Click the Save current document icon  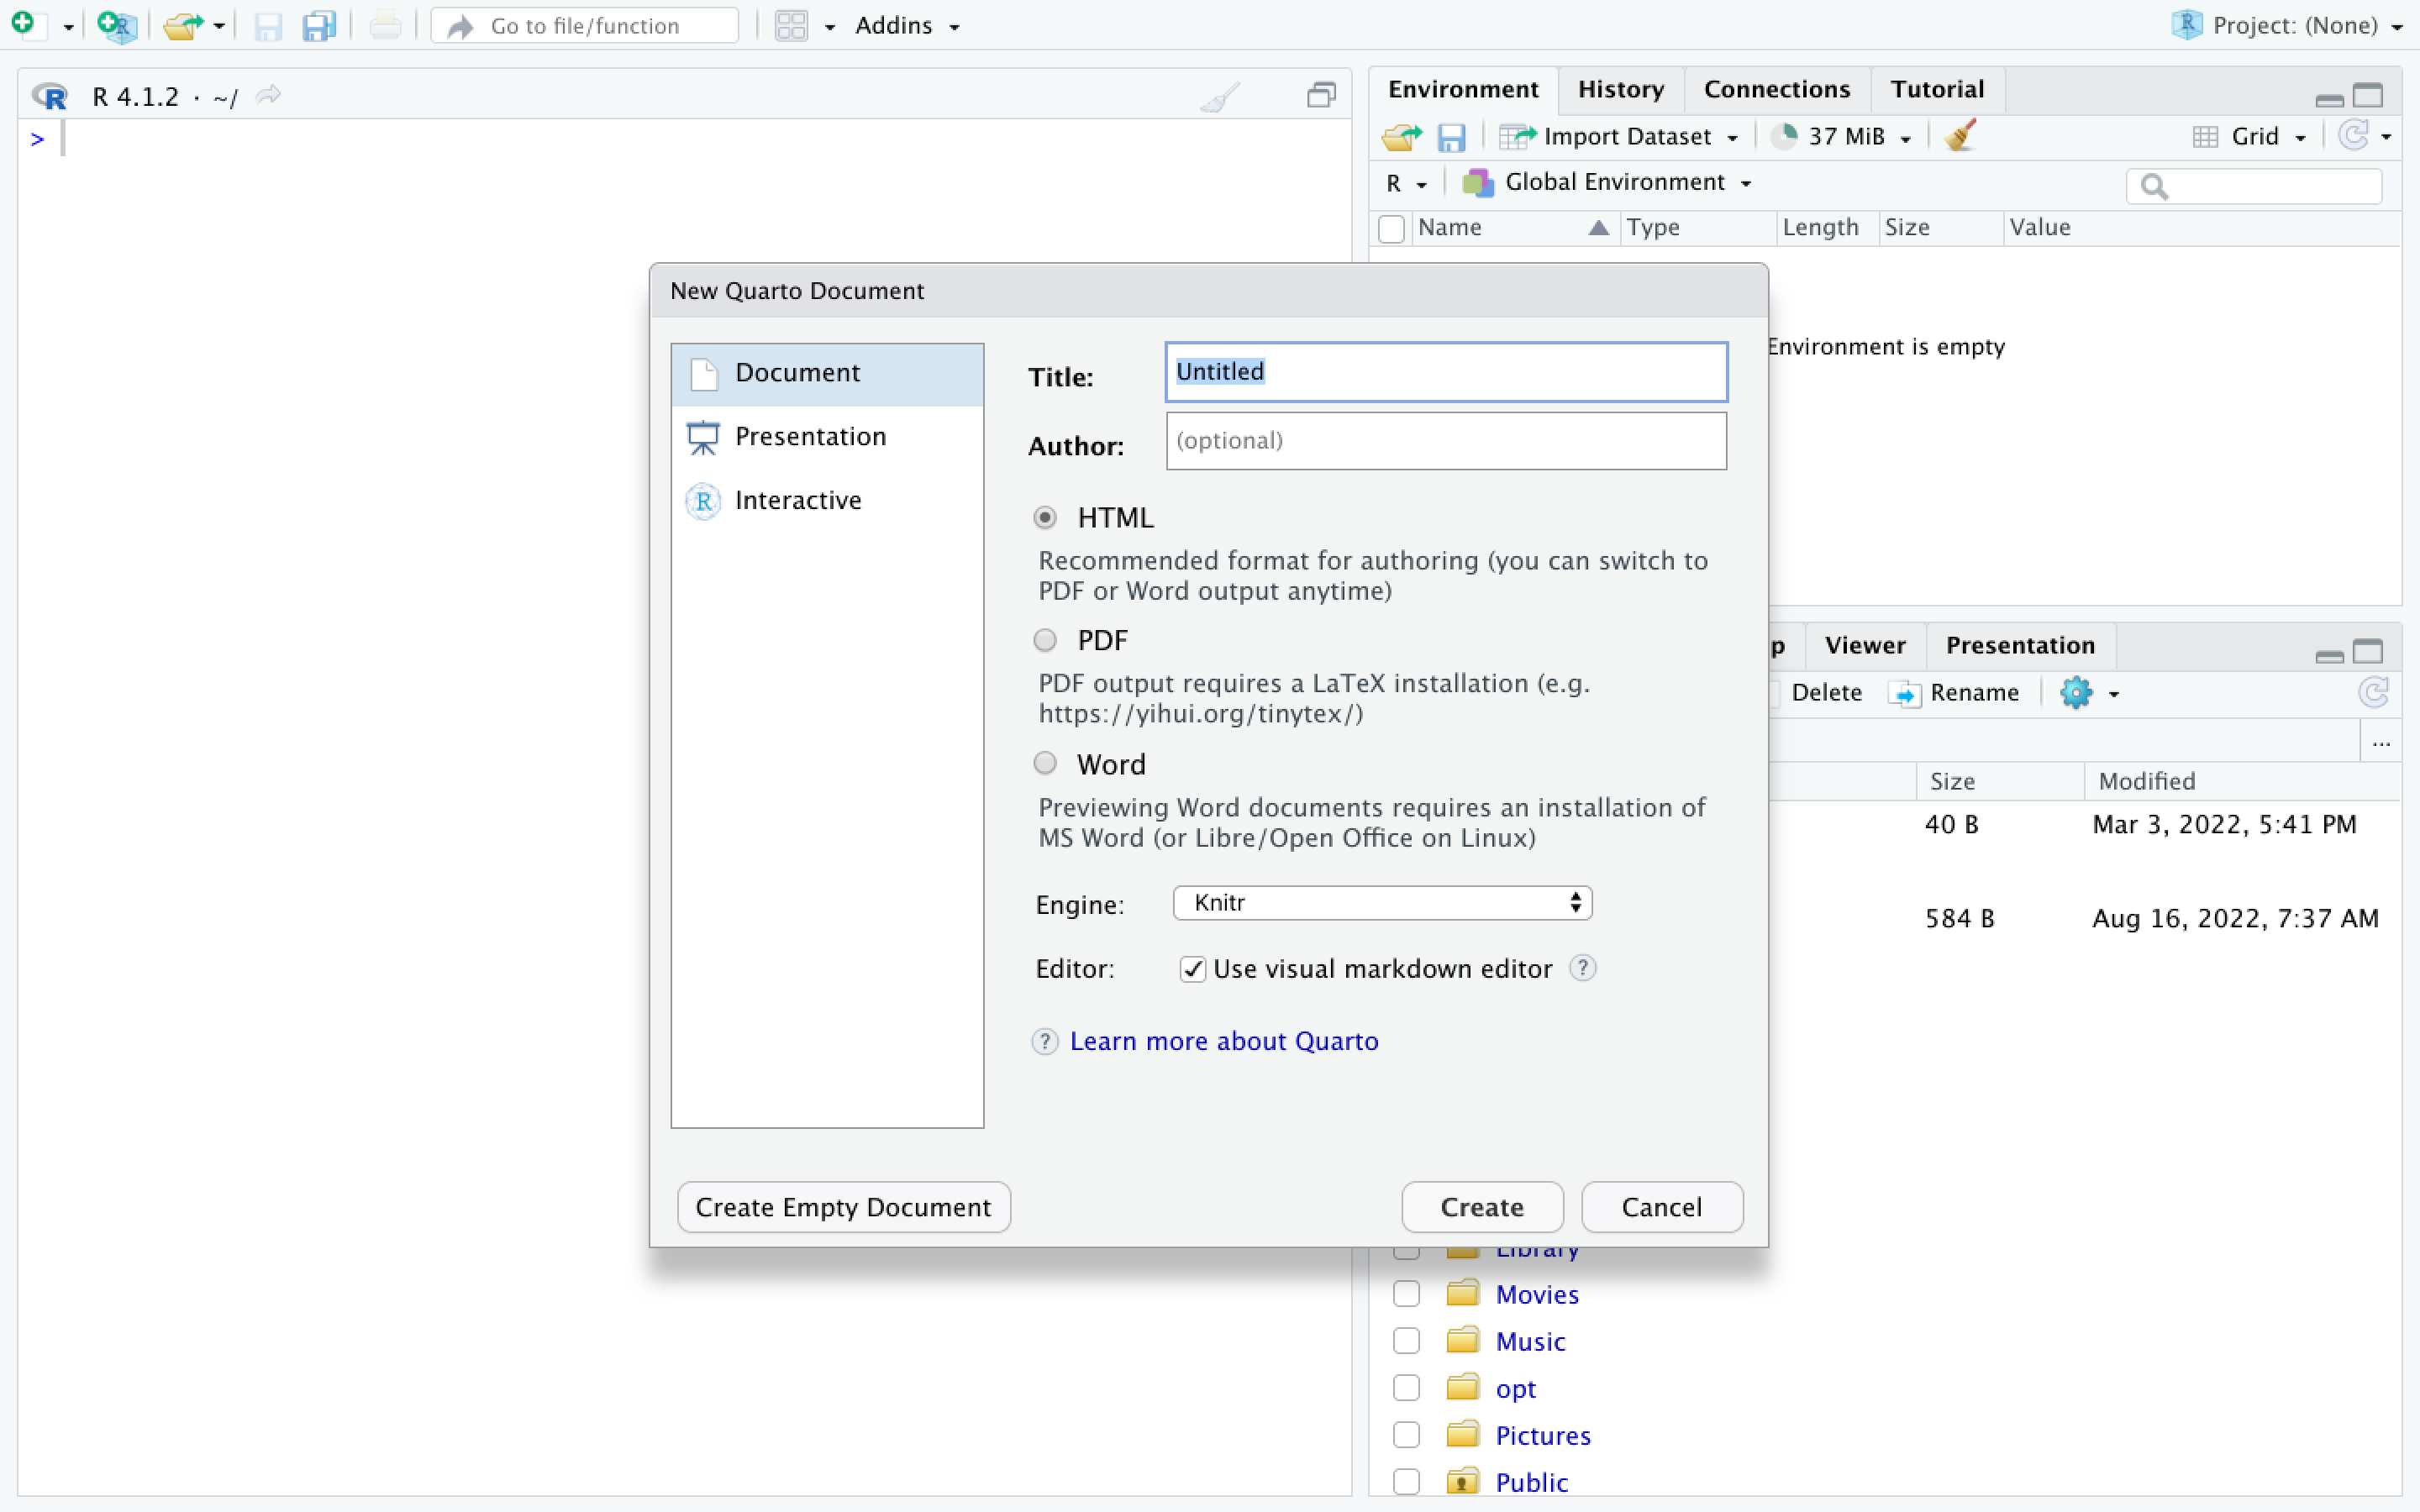coord(267,26)
